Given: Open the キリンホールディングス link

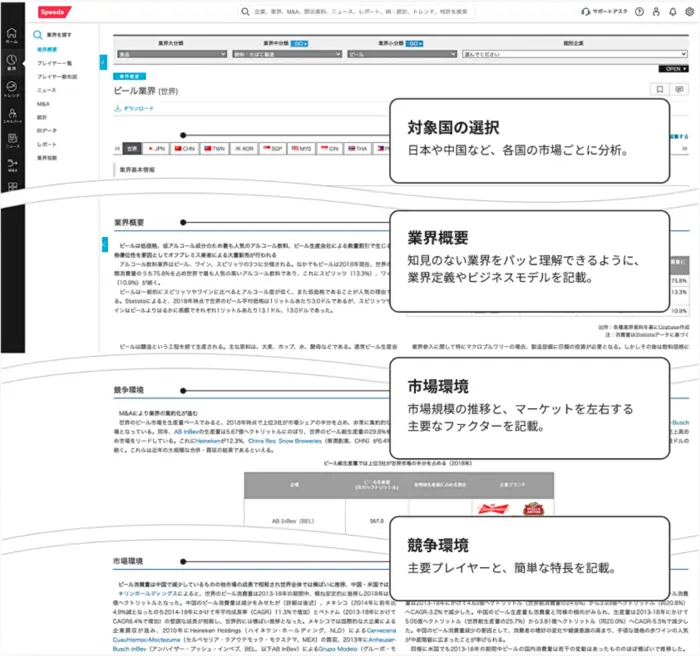Looking at the screenshot, I should coord(148,593).
